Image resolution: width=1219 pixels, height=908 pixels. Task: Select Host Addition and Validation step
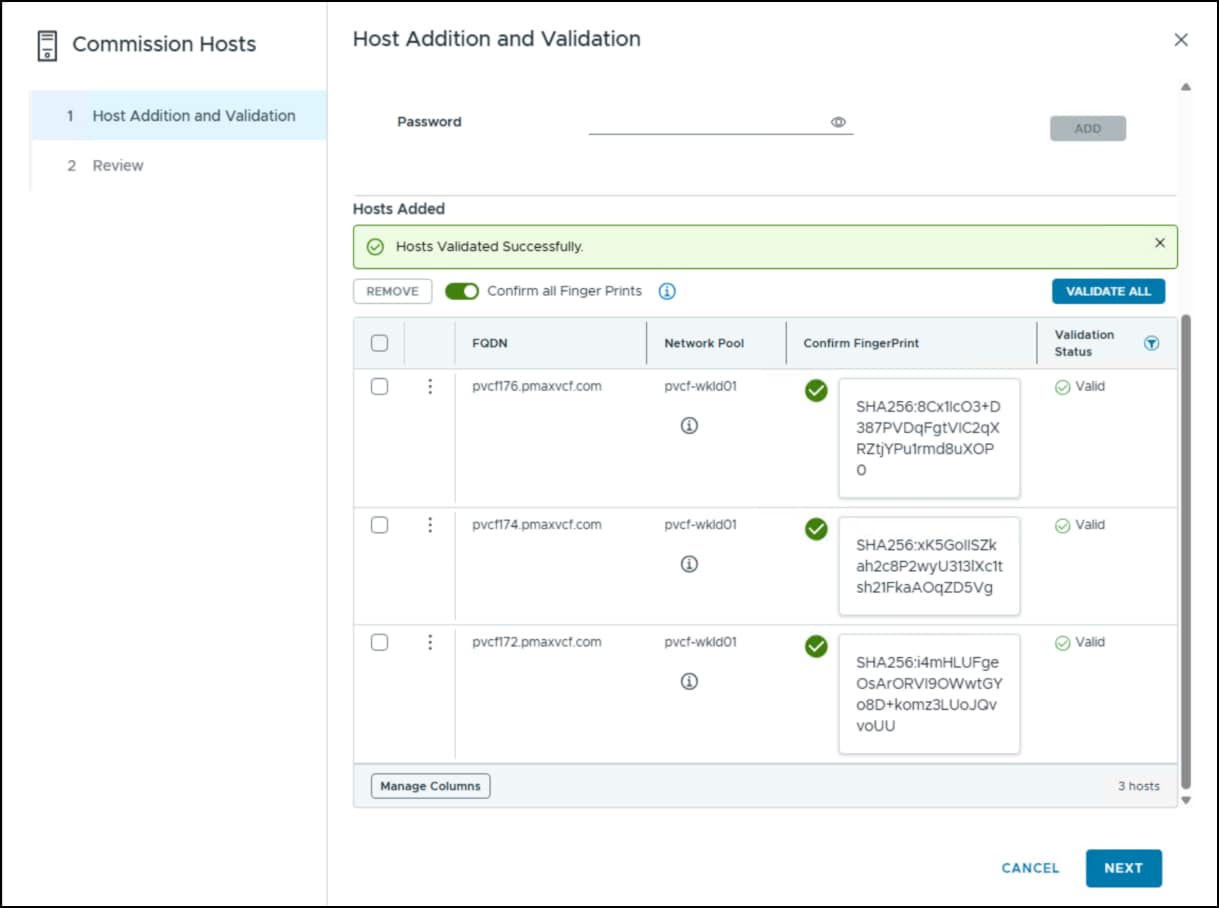click(x=179, y=115)
